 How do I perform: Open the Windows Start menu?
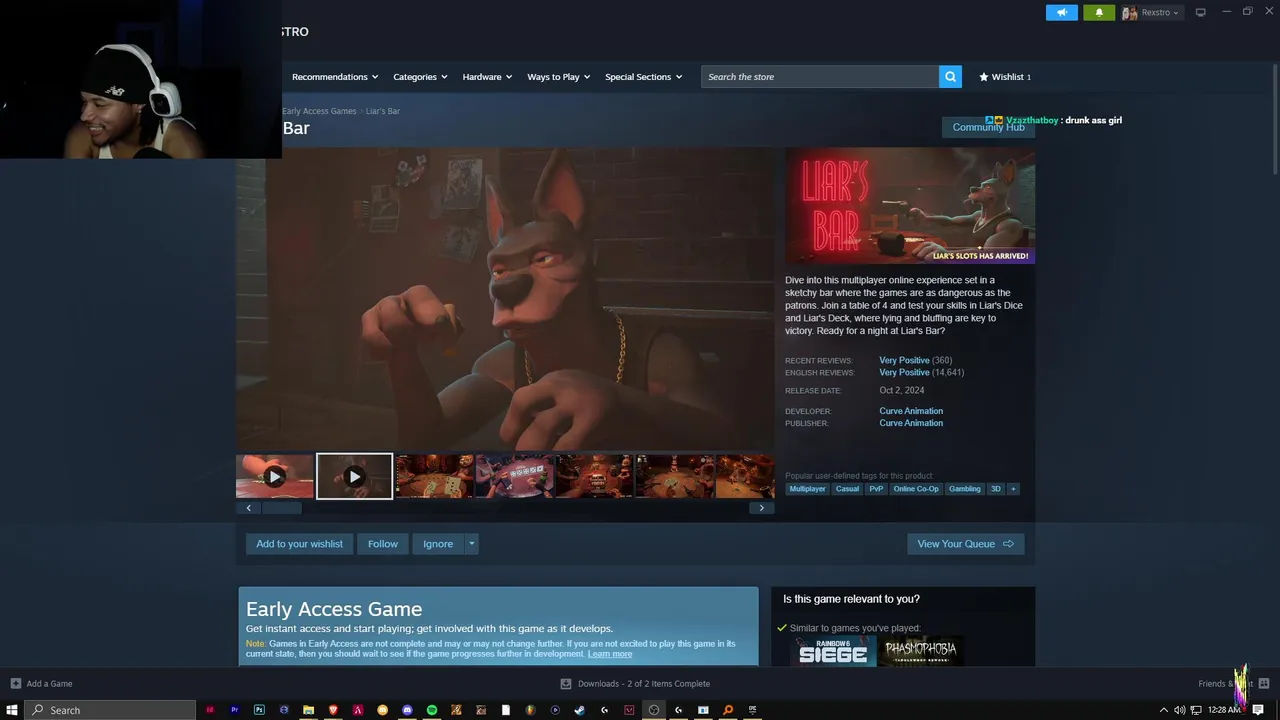click(12, 710)
